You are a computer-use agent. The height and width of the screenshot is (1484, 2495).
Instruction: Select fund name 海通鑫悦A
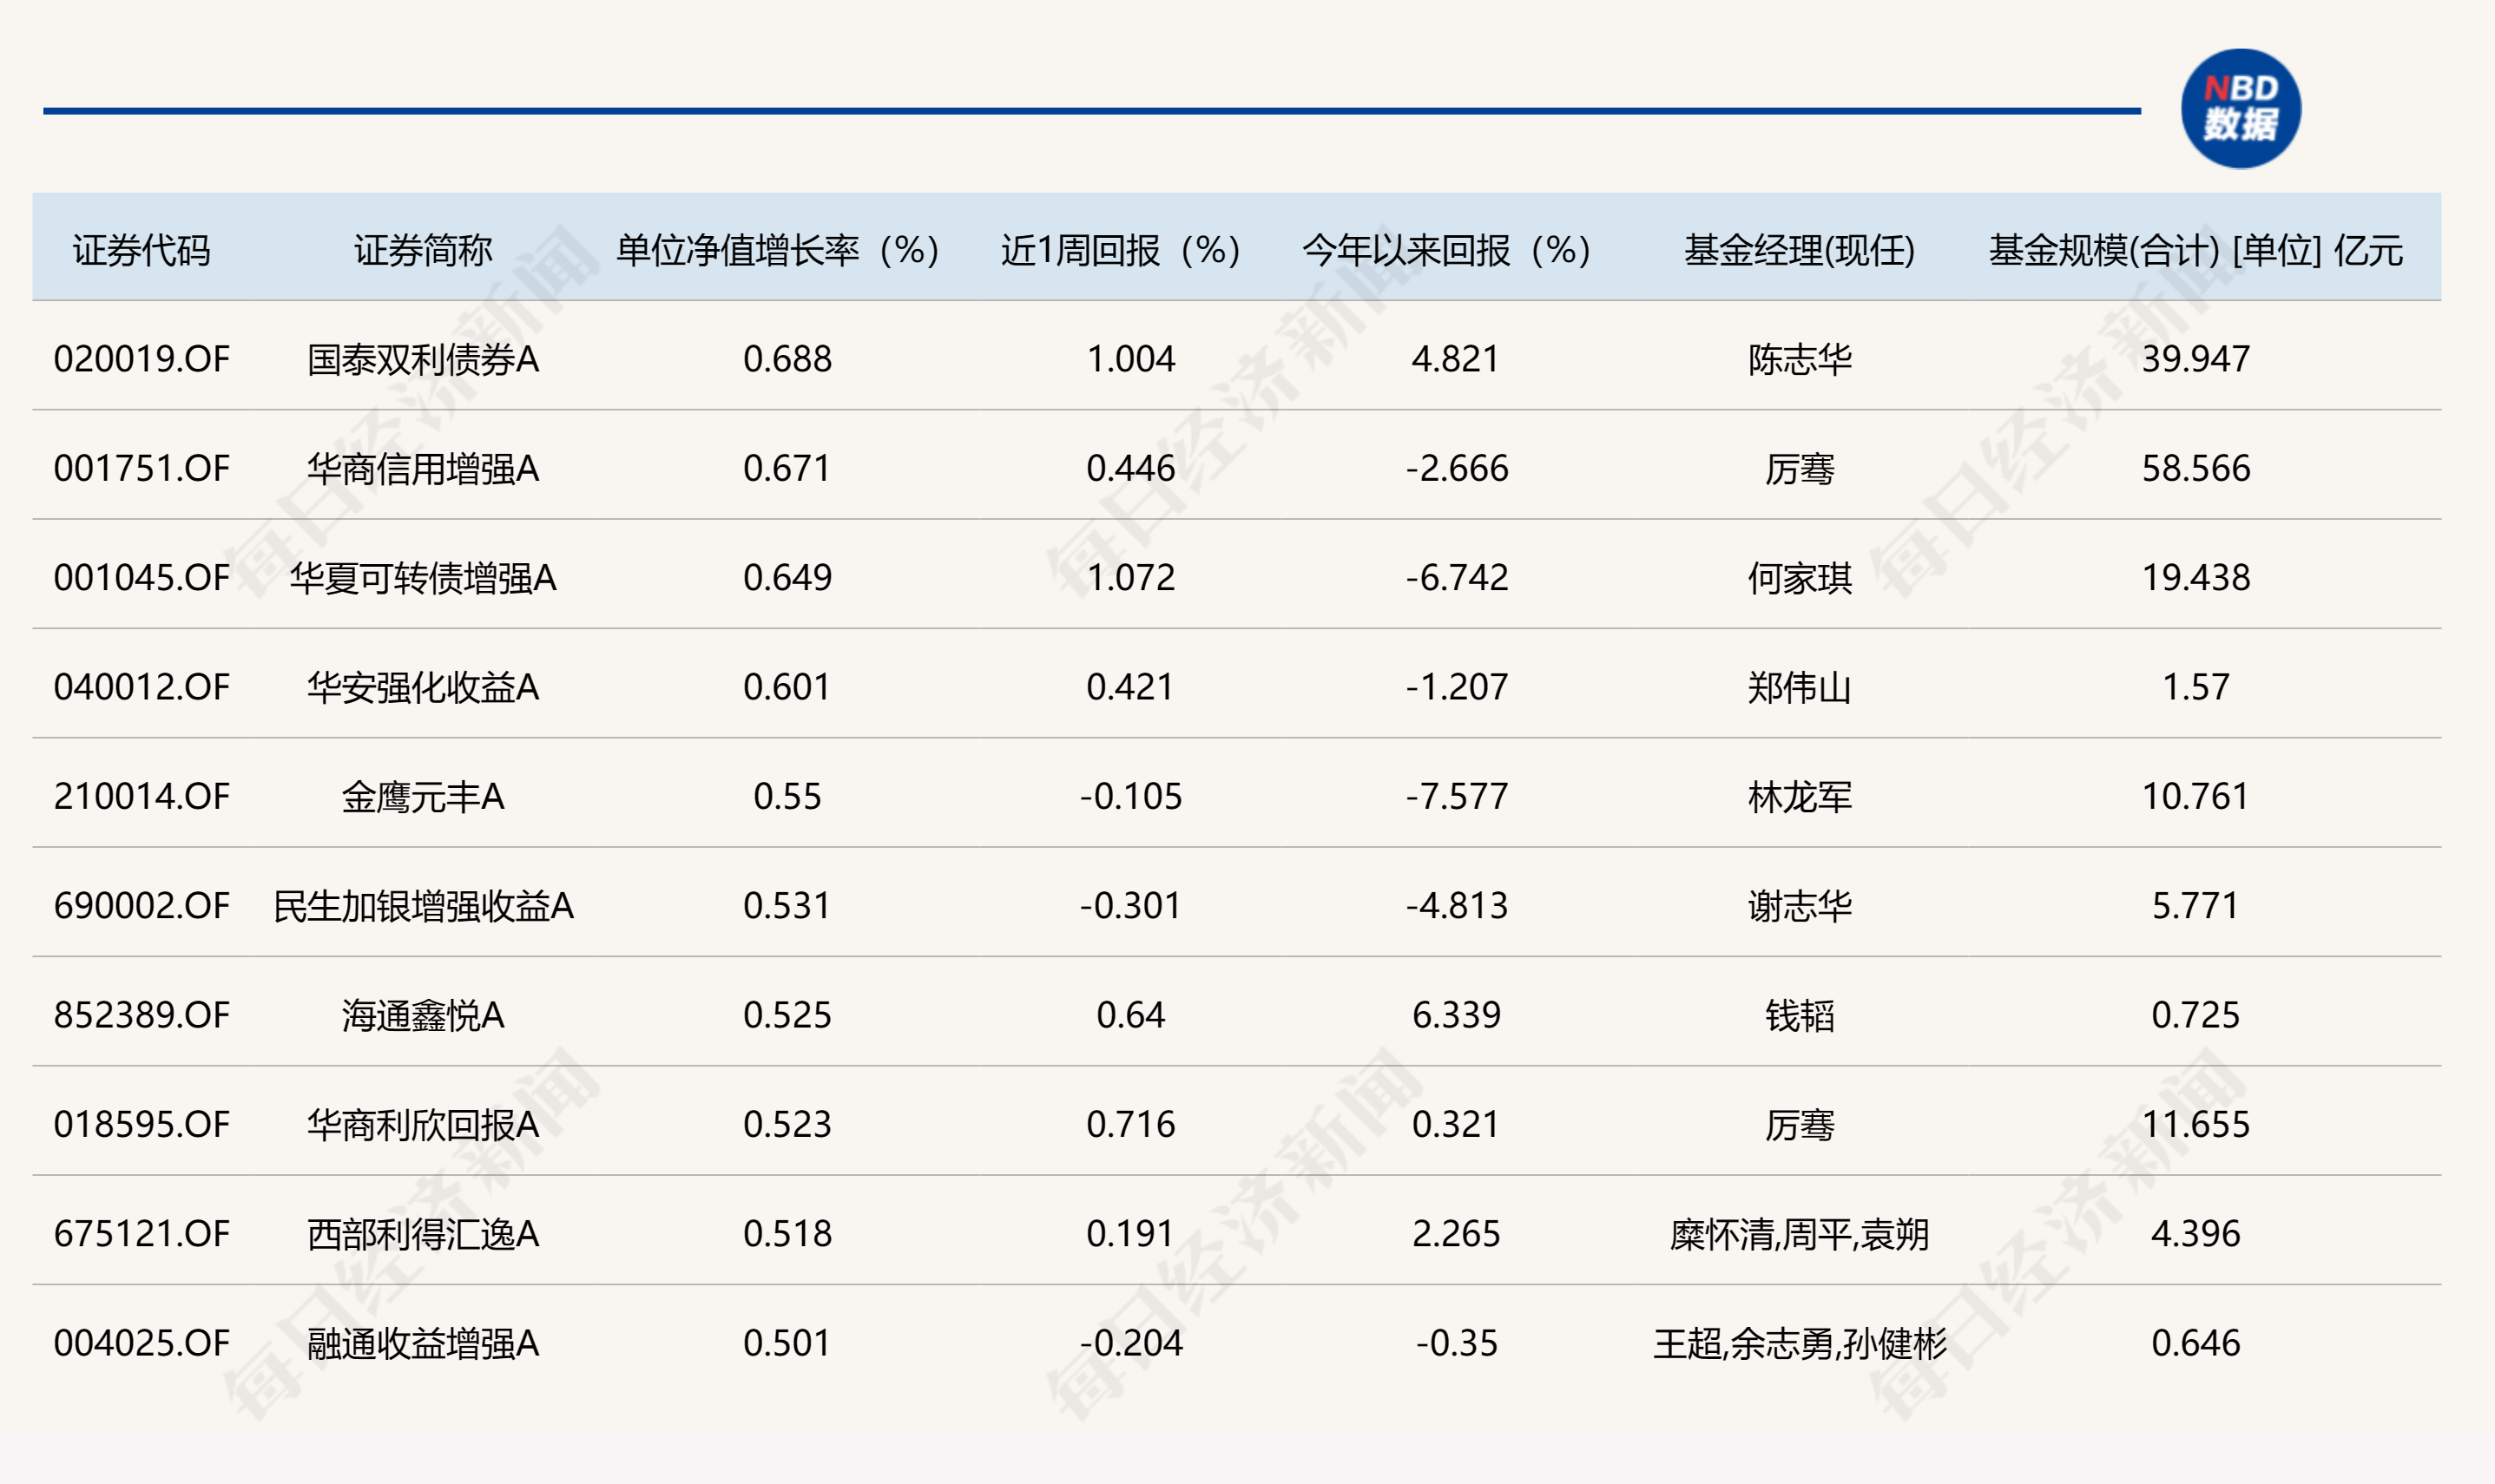pyautogui.click(x=423, y=1015)
